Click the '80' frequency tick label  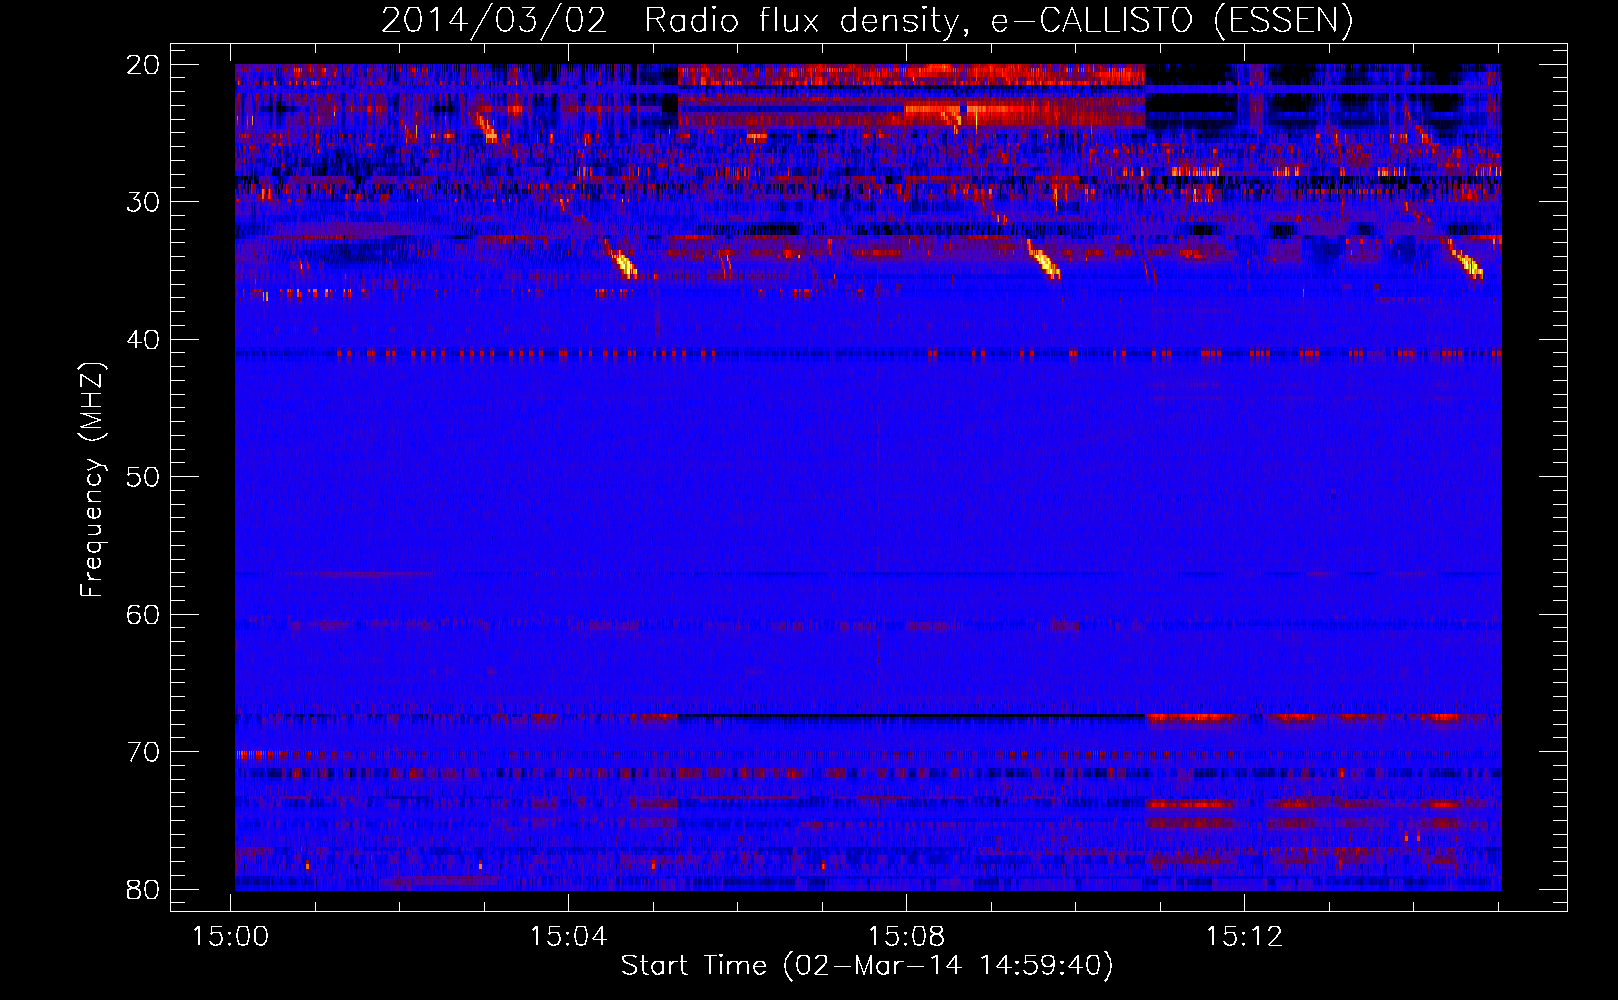[x=144, y=890]
